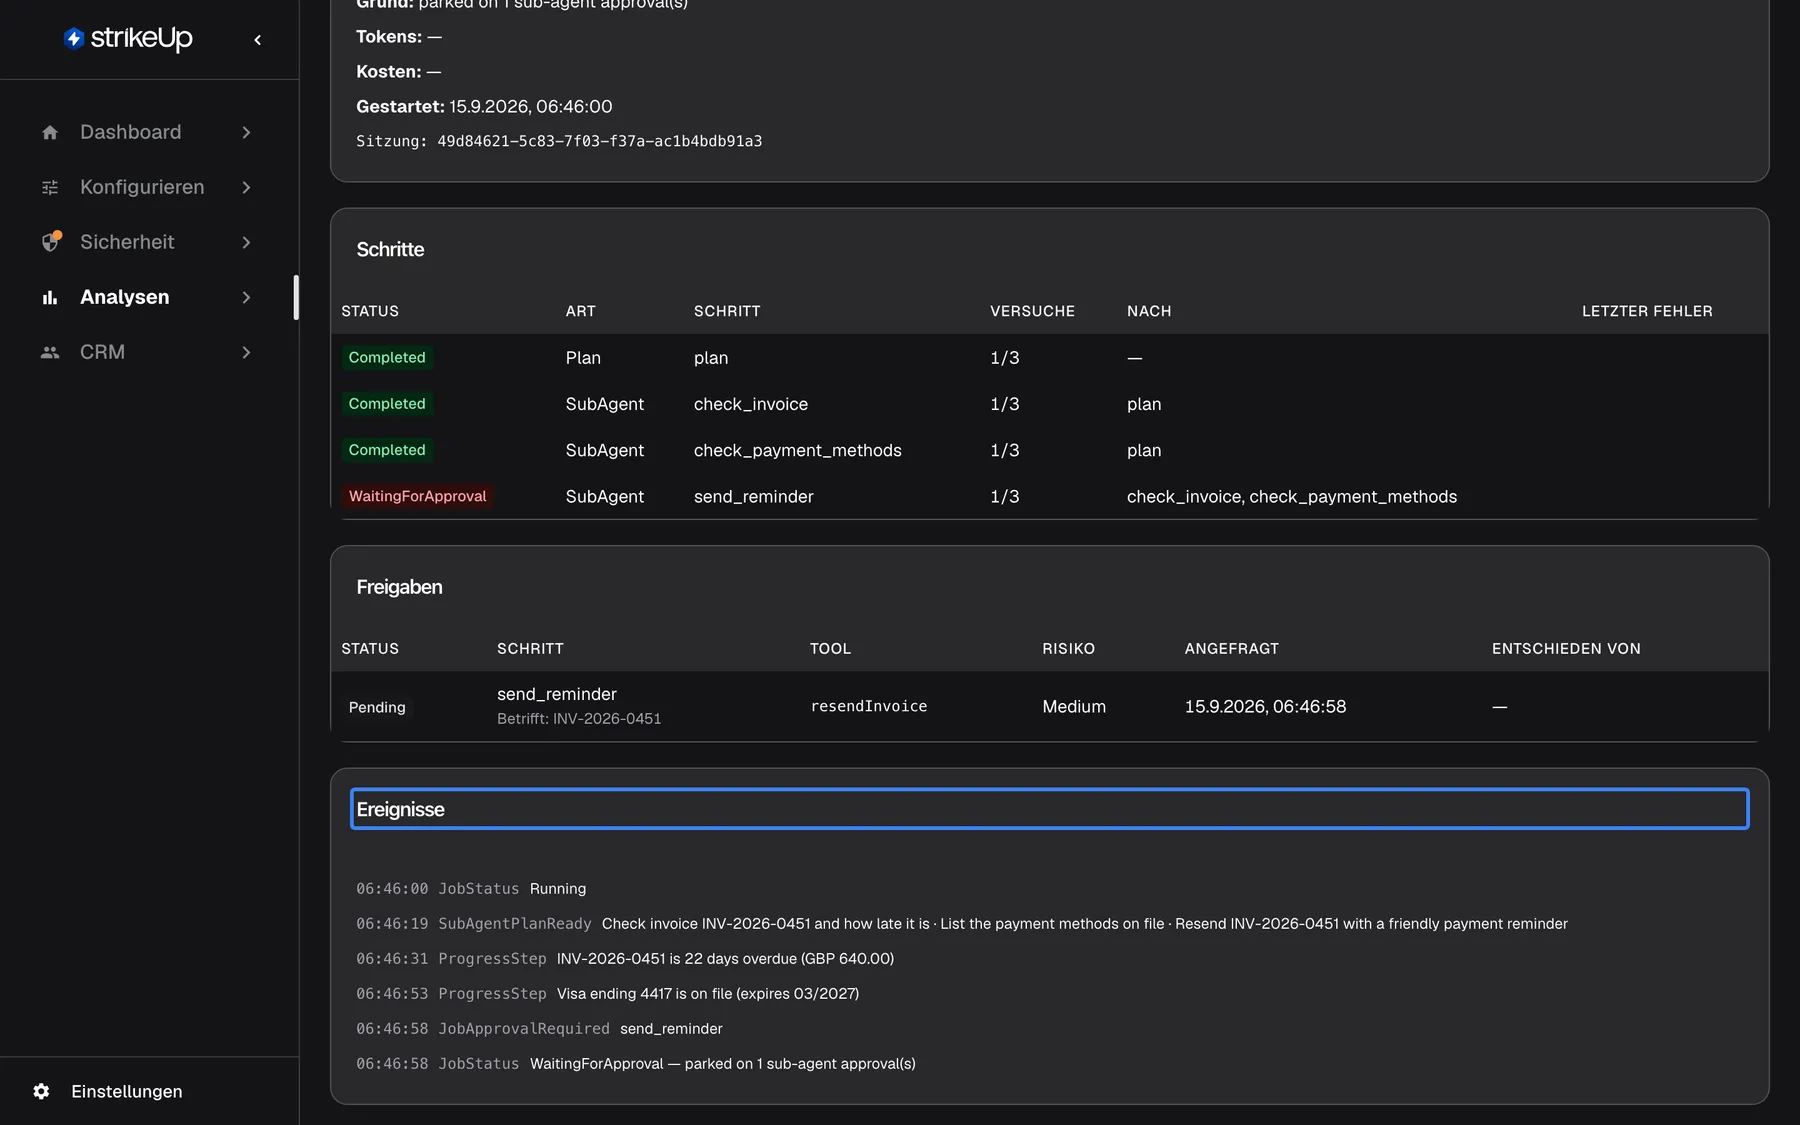
Task: Click the strikeUp lightning logo icon
Action: (73, 38)
